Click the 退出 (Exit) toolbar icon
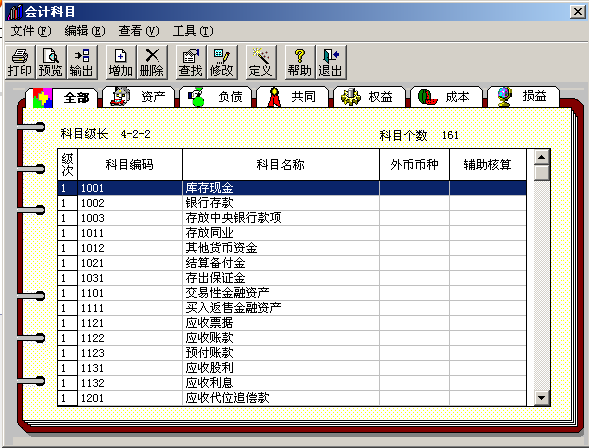This screenshot has height=448, width=589. pyautogui.click(x=331, y=62)
